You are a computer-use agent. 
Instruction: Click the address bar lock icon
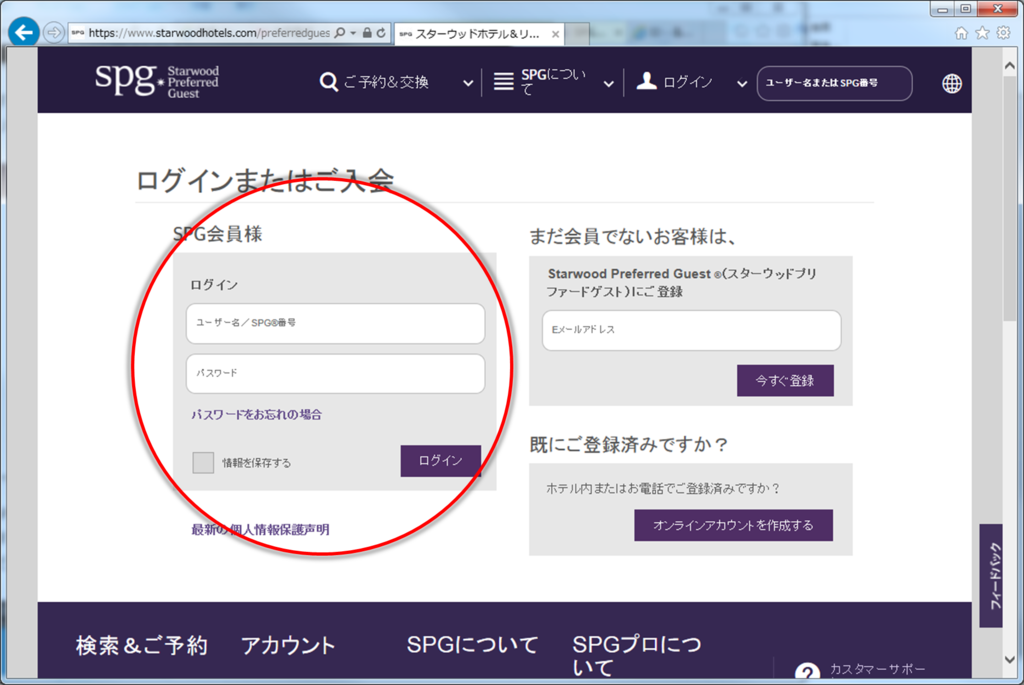[367, 33]
